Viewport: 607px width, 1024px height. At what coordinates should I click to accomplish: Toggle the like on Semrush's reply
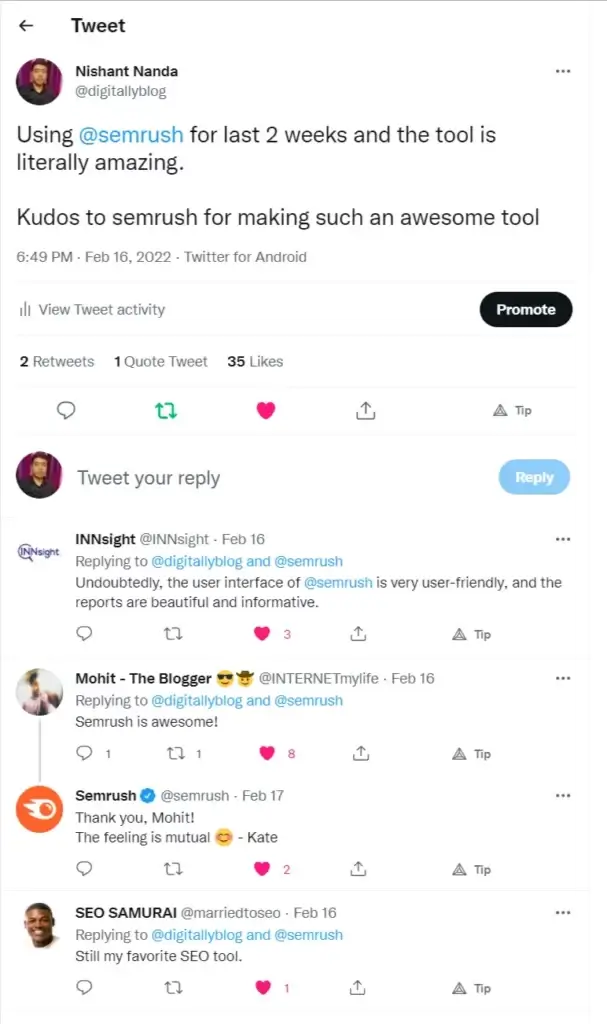pos(263,869)
